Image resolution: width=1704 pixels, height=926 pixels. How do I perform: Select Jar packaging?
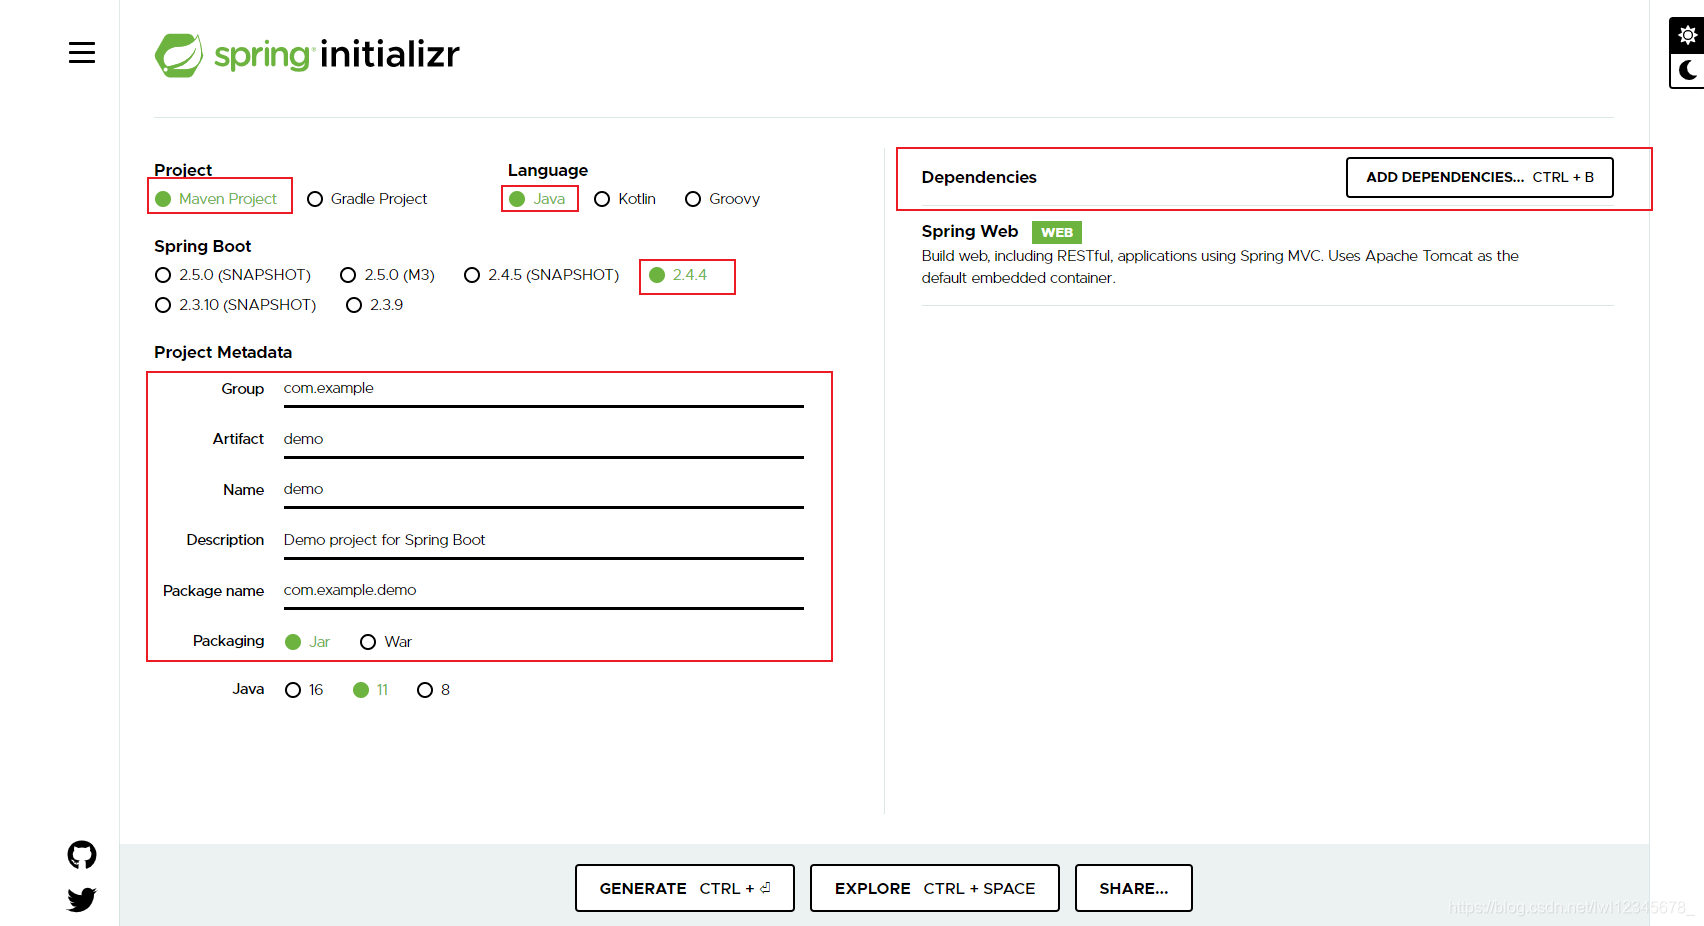[x=307, y=642]
